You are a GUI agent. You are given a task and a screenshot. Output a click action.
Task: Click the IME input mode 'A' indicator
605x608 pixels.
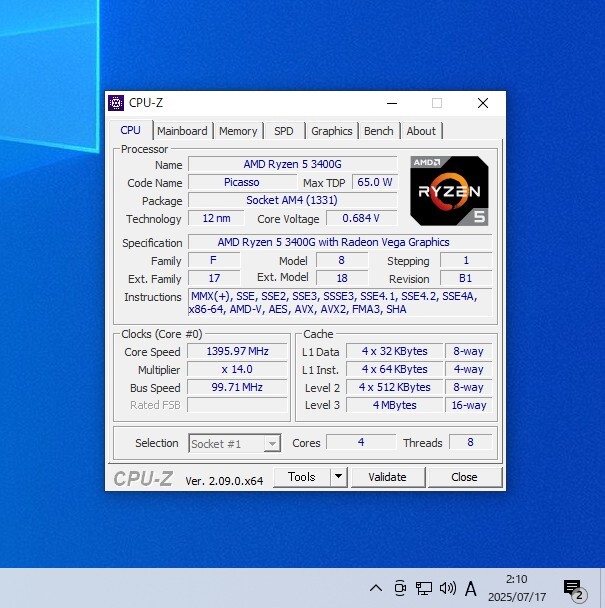(x=470, y=588)
